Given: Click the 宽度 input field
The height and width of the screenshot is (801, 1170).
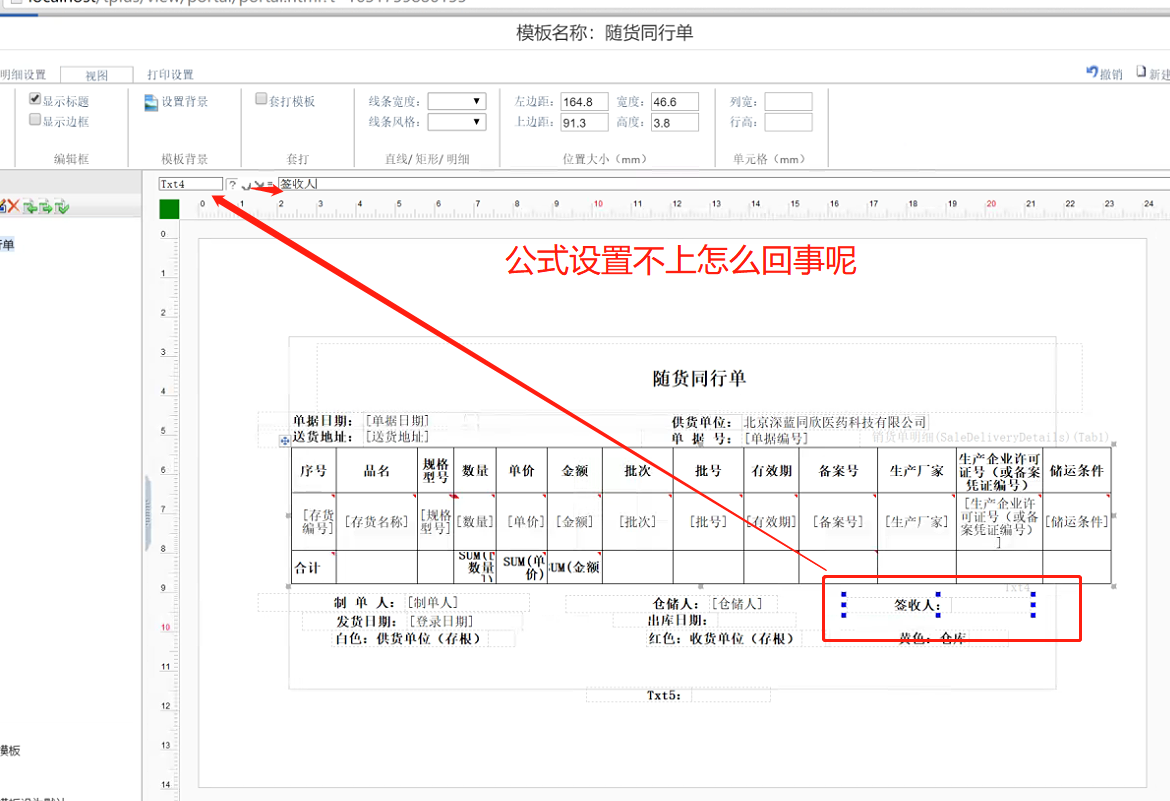Looking at the screenshot, I should click(675, 102).
